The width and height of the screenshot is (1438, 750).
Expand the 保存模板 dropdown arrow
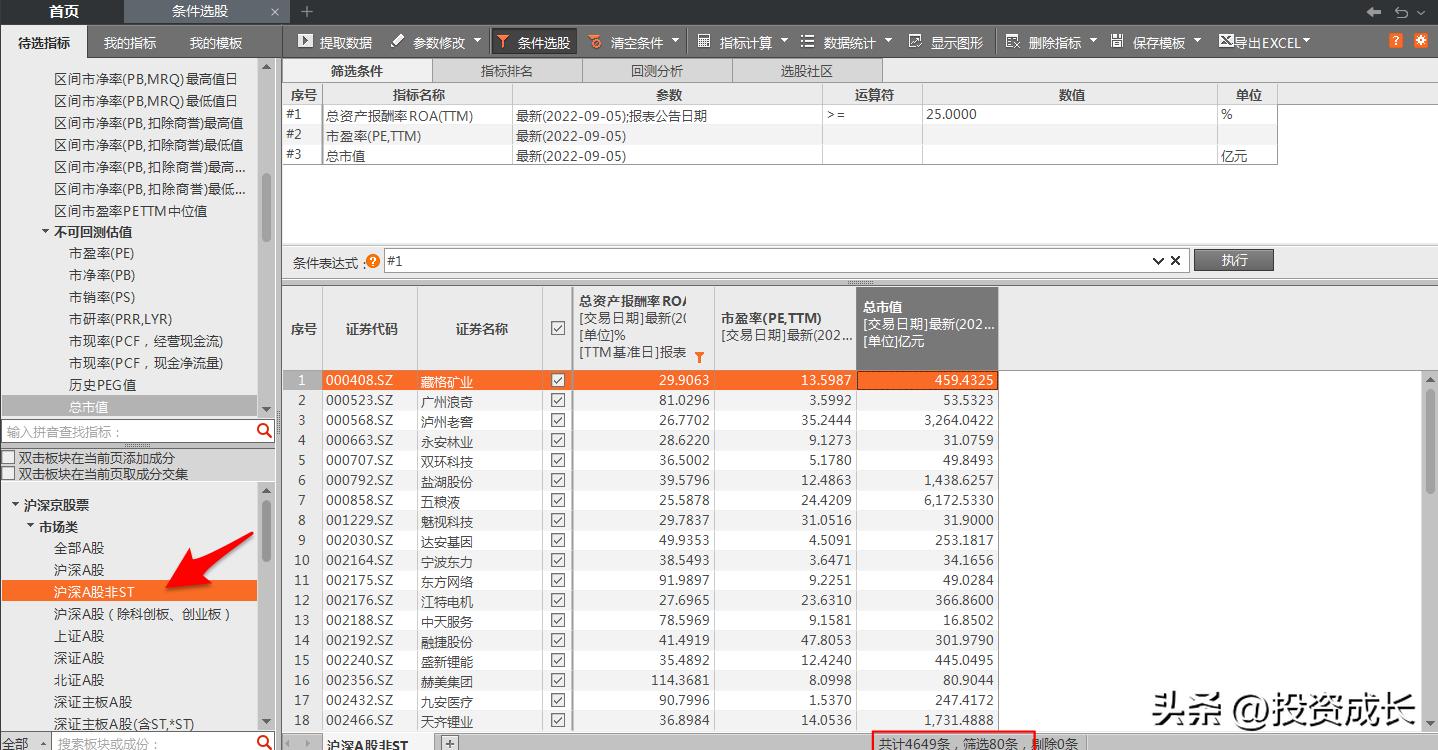(x=1197, y=41)
